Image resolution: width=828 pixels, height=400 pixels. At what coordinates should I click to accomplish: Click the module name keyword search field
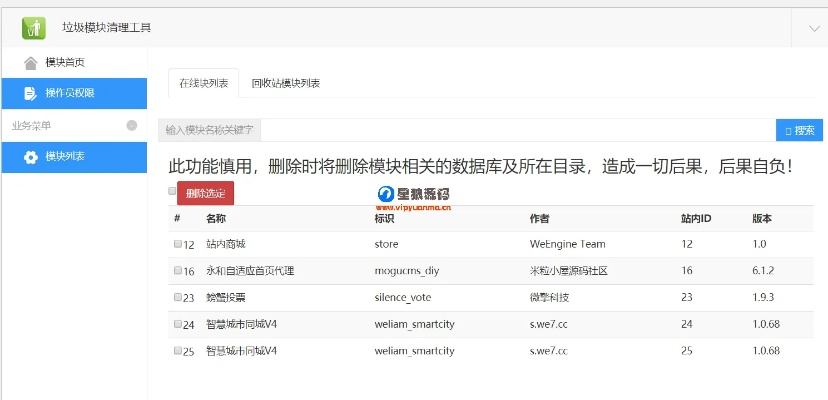click(519, 131)
